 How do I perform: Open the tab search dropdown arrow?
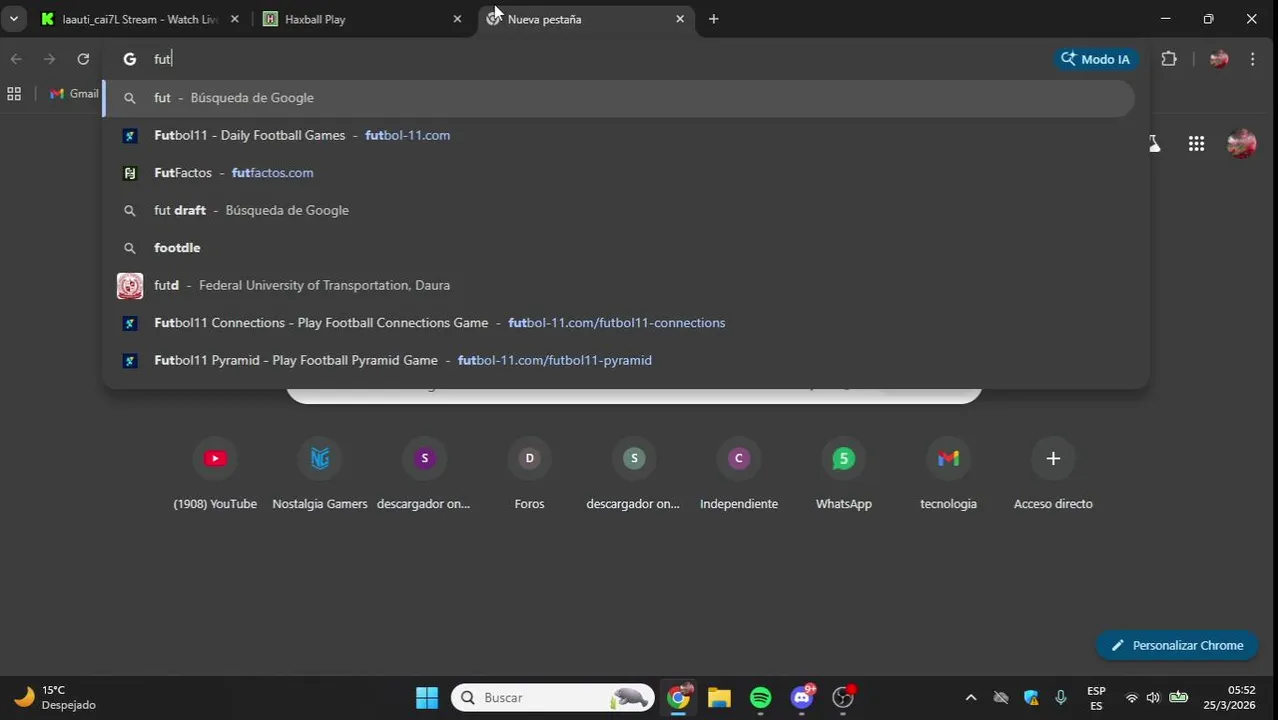pyautogui.click(x=13, y=19)
